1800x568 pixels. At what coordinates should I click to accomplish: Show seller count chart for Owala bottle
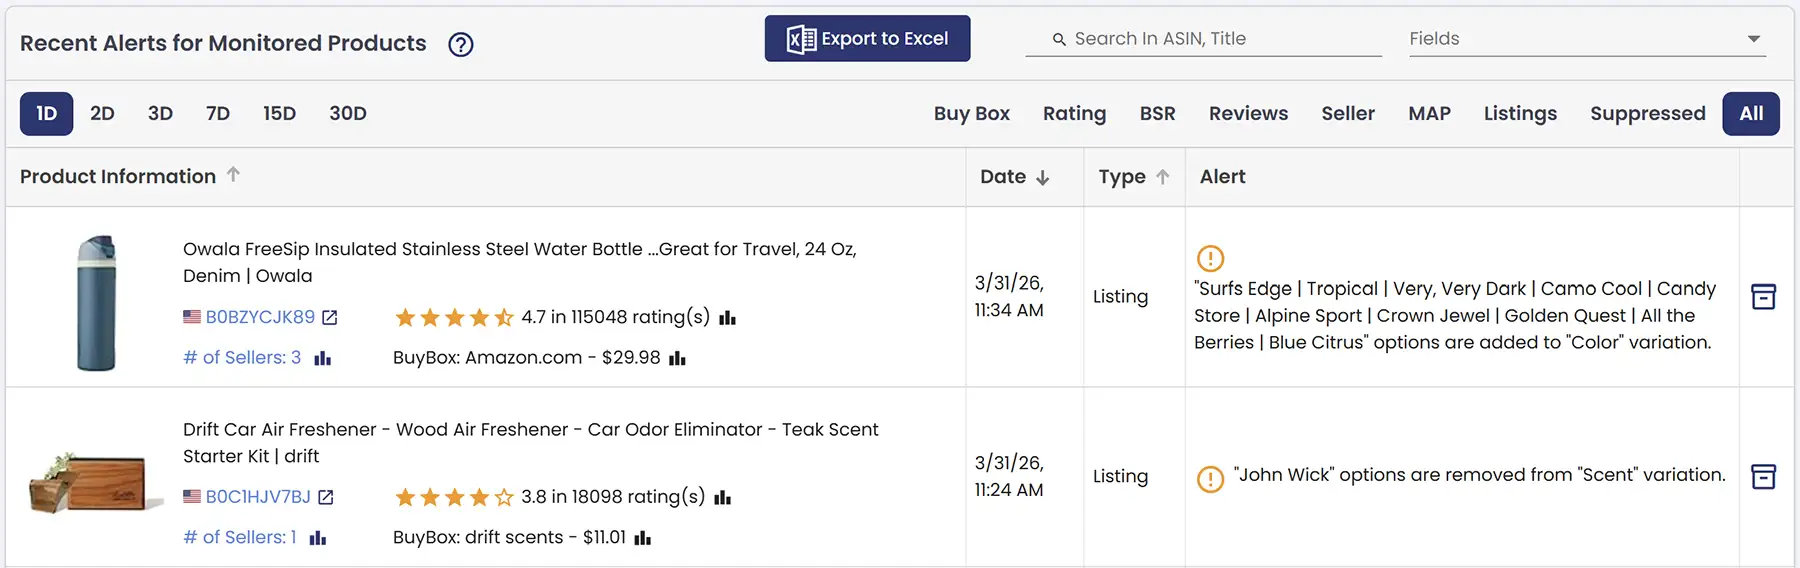click(x=322, y=358)
